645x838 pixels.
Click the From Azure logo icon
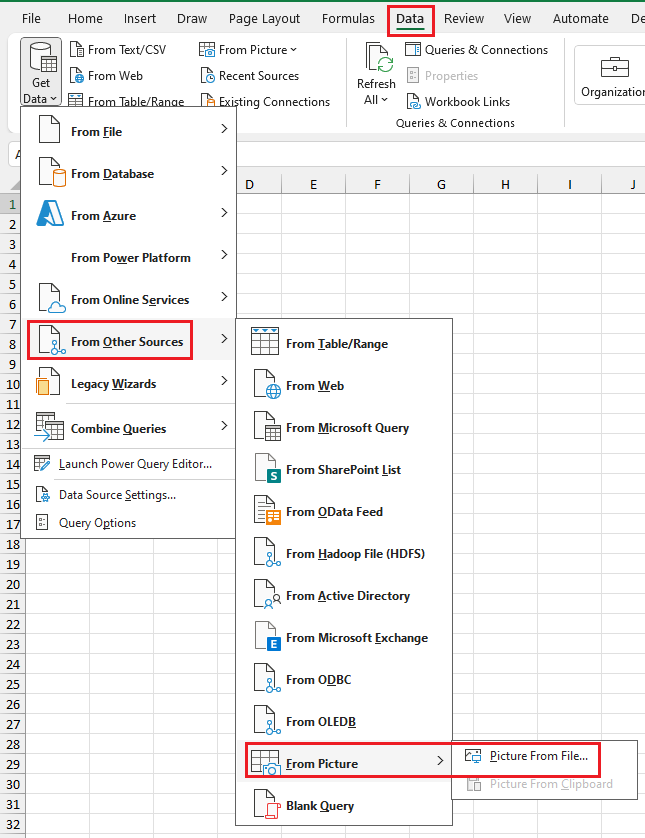(50, 214)
